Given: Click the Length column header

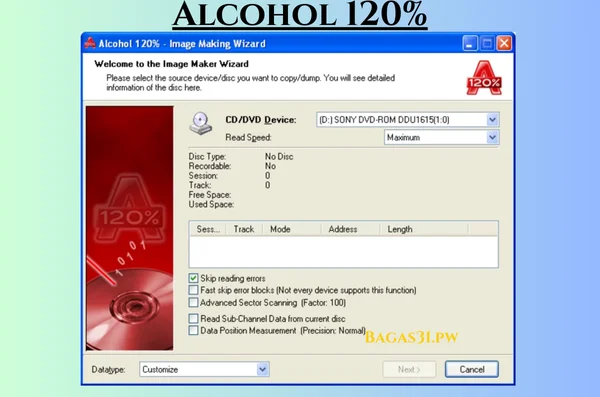Looking at the screenshot, I should coord(424,229).
